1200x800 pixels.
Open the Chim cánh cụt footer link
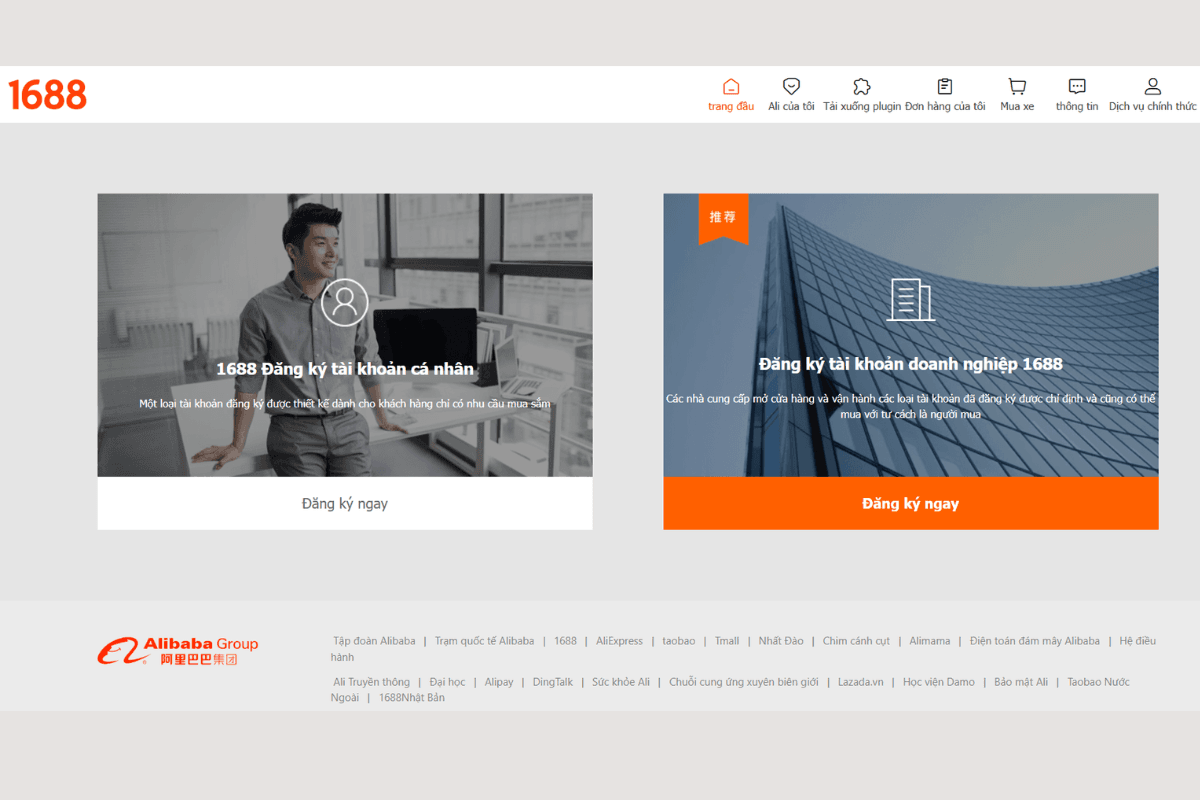tap(856, 641)
